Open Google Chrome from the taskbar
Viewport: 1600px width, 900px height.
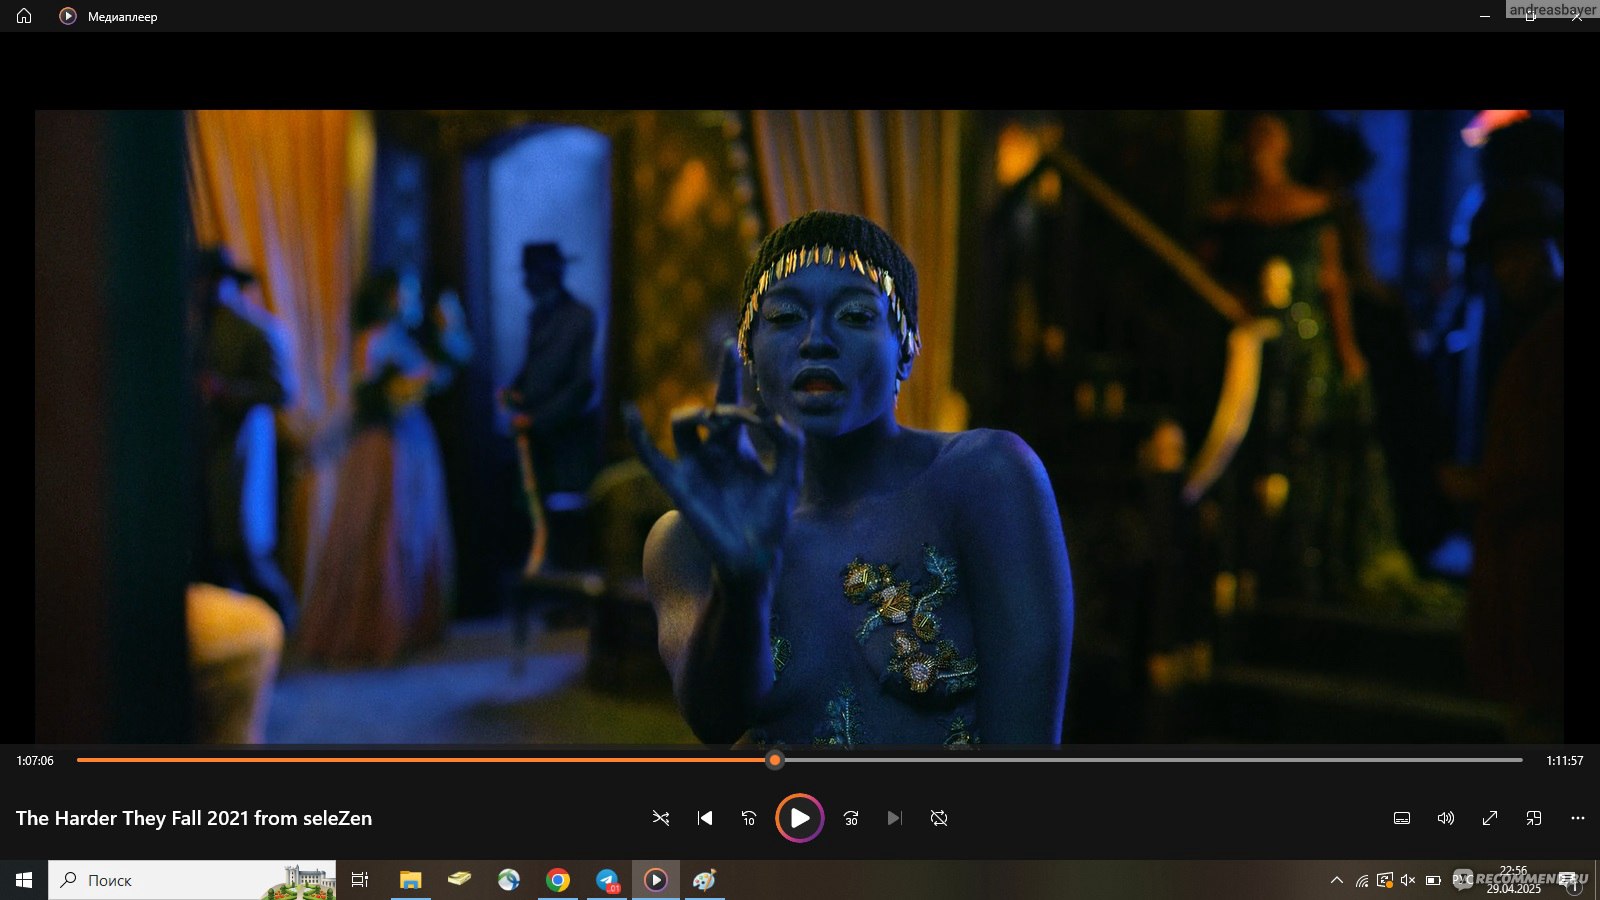click(558, 880)
